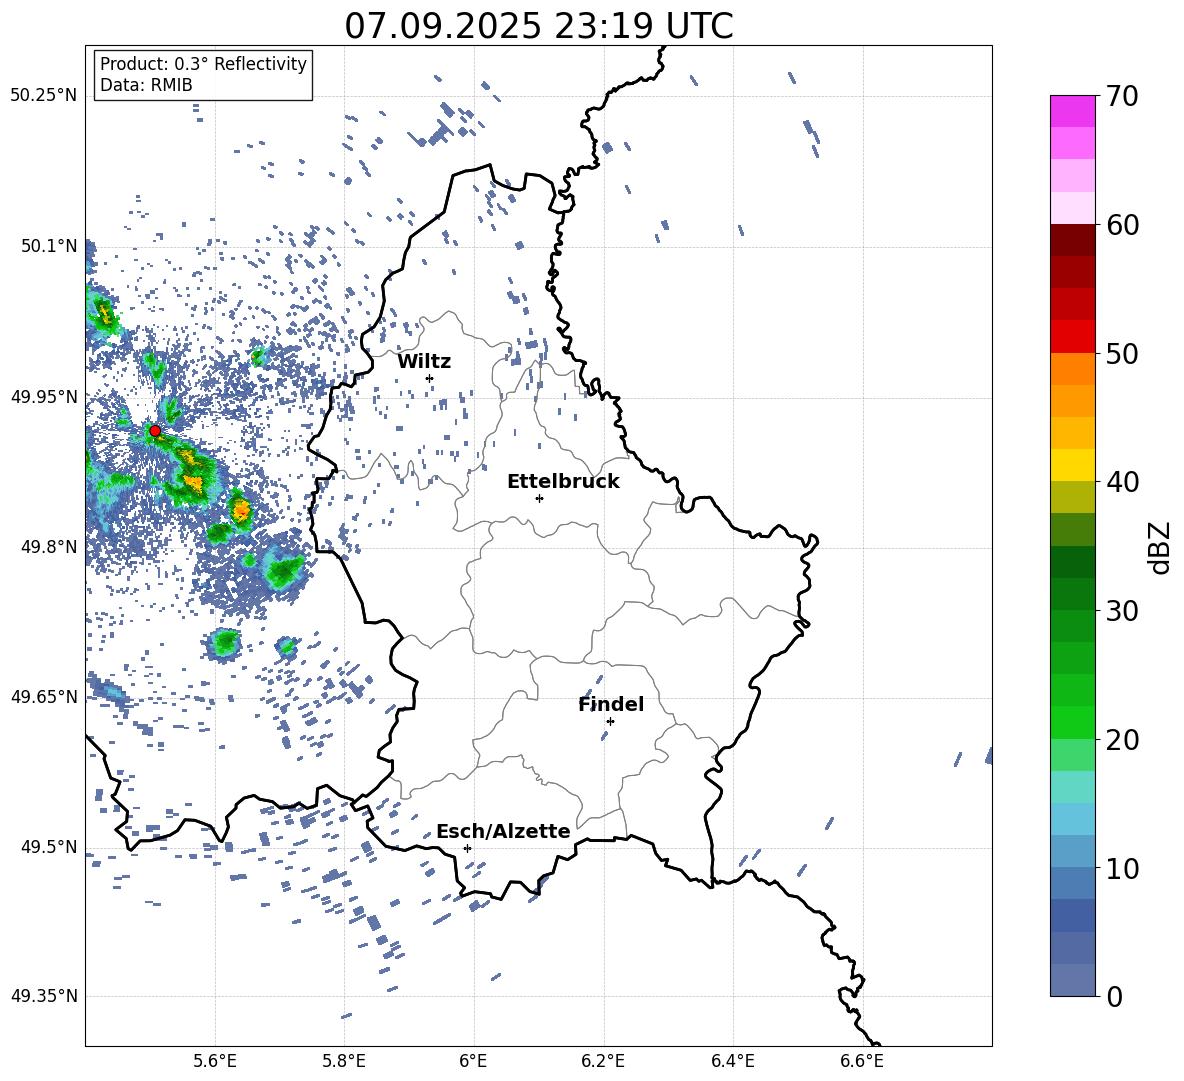Image resolution: width=1184 pixels, height=1081 pixels.
Task: Click the 6°E longitude label
Action: 473,1062
